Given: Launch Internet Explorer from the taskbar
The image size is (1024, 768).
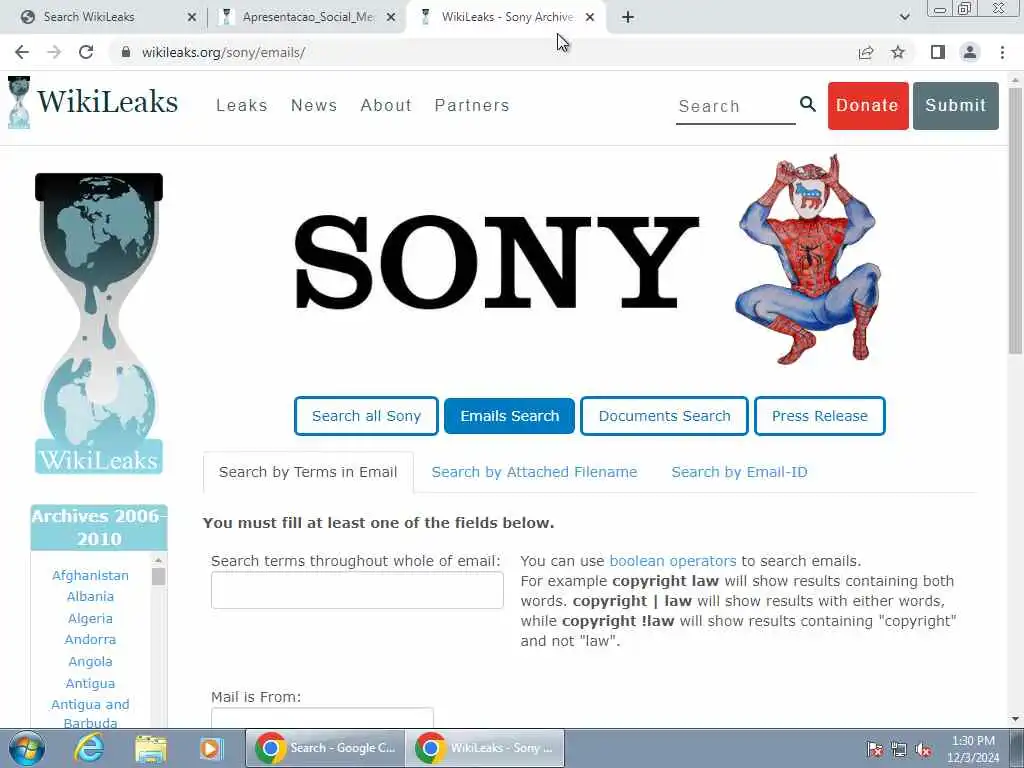Looking at the screenshot, I should pyautogui.click(x=89, y=748).
